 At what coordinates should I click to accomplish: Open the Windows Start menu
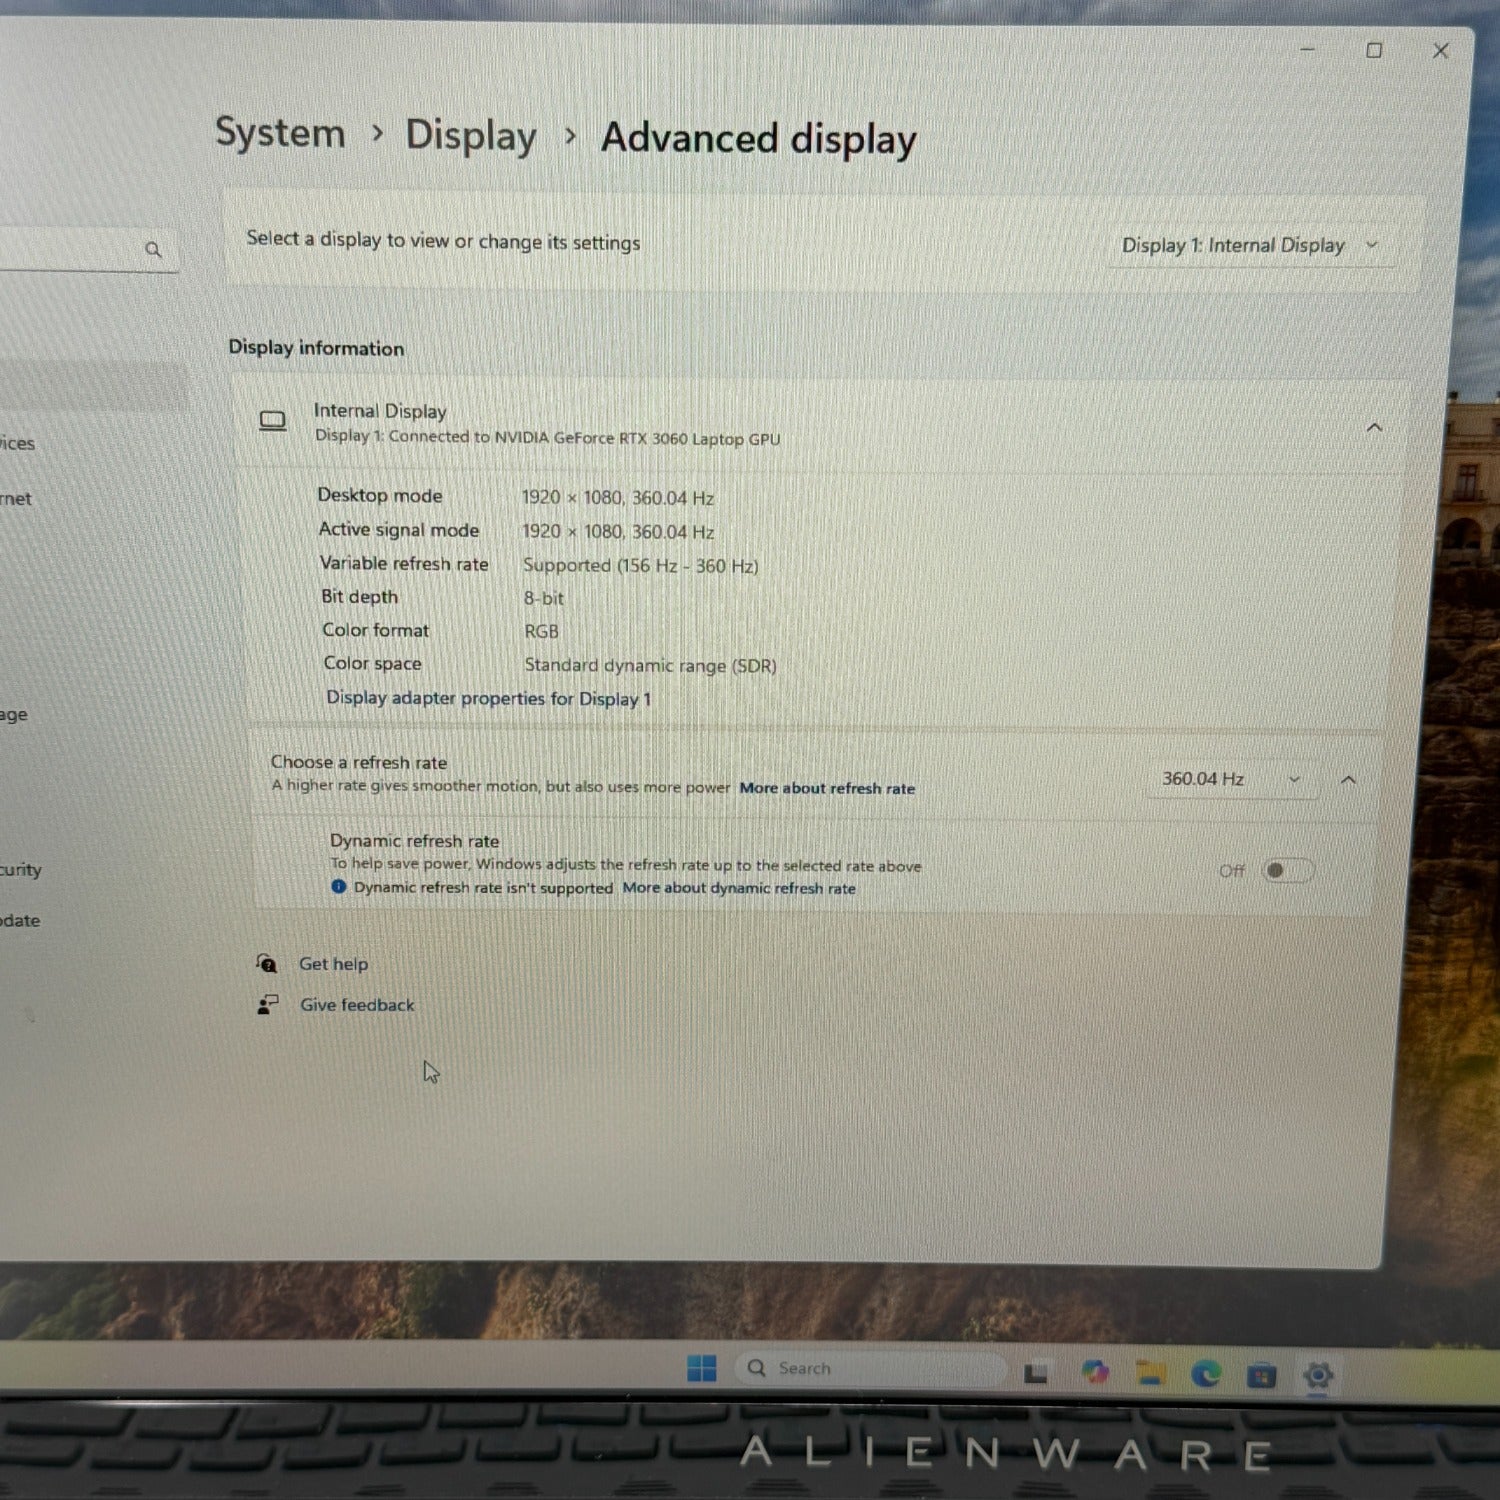702,1368
